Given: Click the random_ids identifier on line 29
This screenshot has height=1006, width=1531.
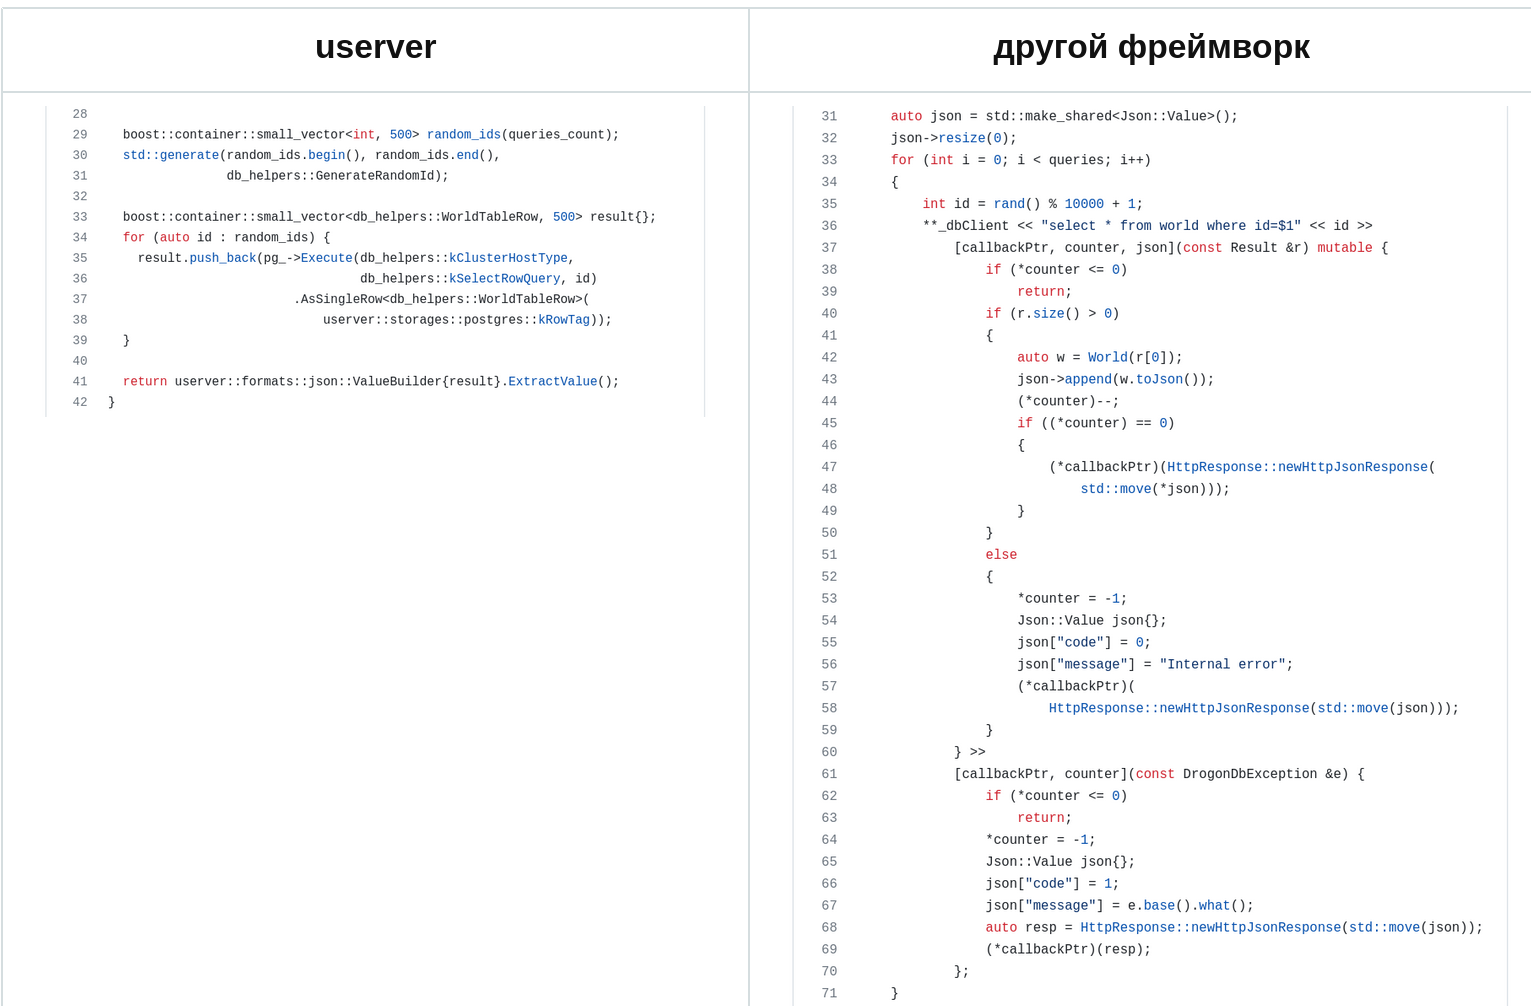Looking at the screenshot, I should pos(463,134).
